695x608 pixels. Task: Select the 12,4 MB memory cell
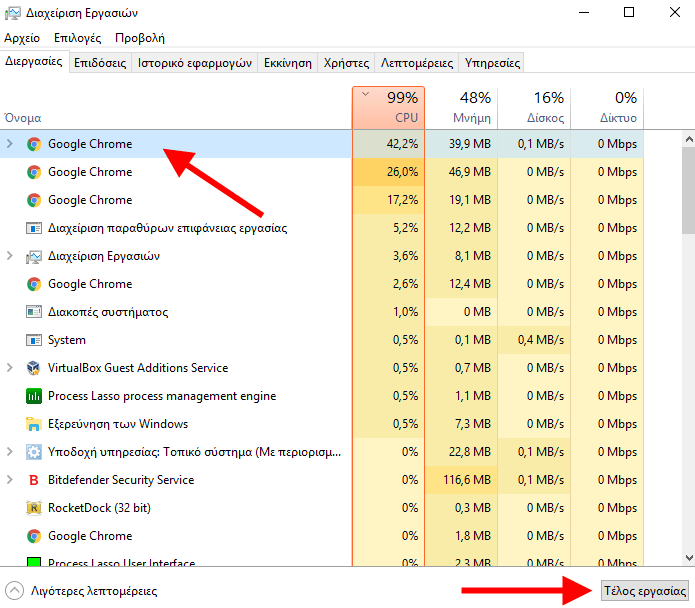[x=461, y=284]
